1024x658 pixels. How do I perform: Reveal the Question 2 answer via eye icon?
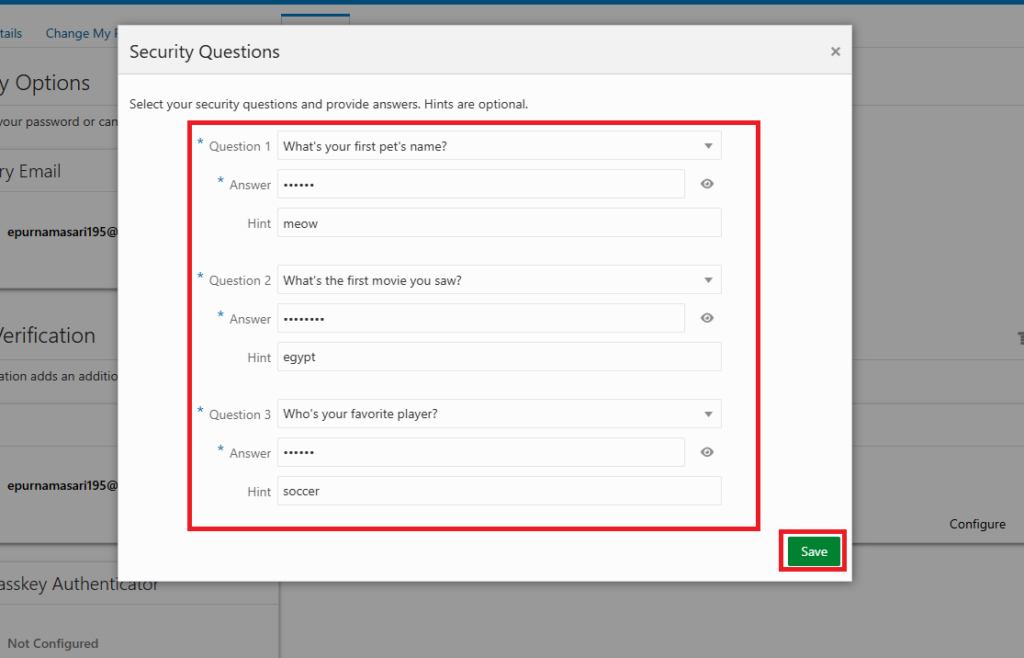707,318
